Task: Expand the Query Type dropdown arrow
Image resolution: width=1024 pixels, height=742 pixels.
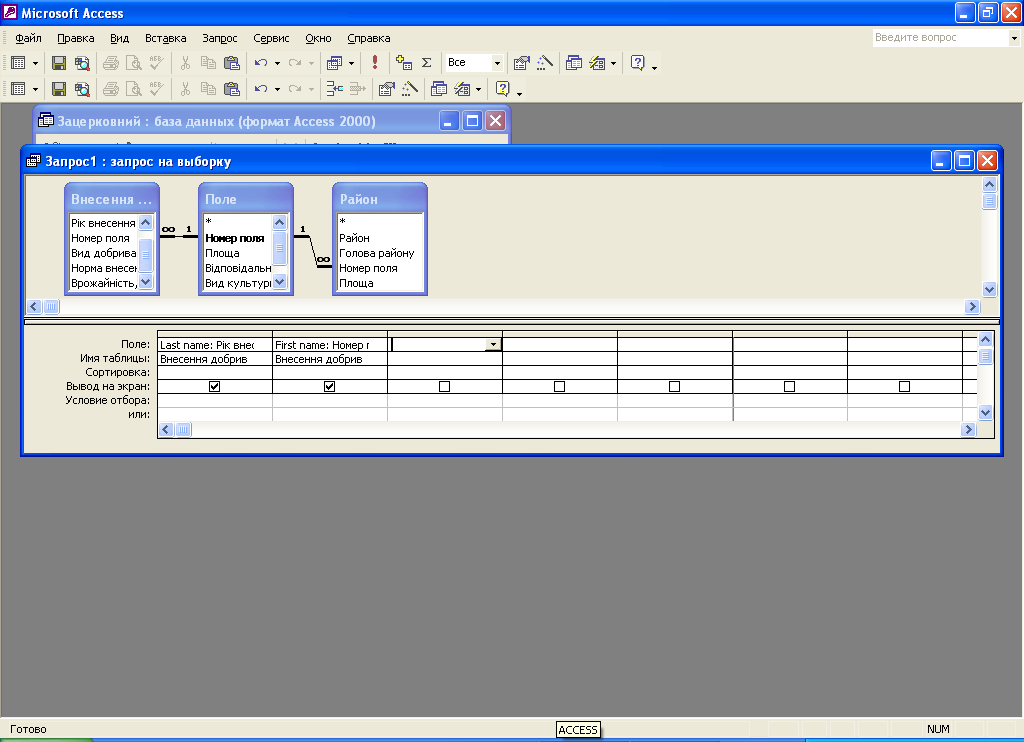Action: click(351, 63)
